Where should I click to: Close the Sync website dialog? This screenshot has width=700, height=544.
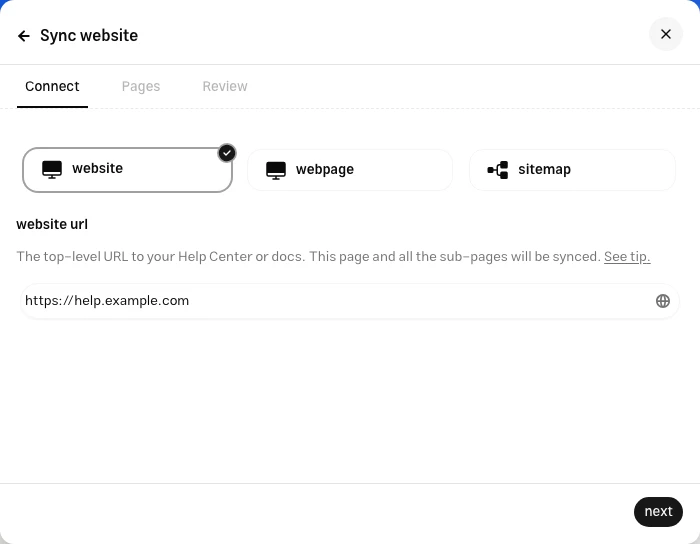[x=666, y=34]
